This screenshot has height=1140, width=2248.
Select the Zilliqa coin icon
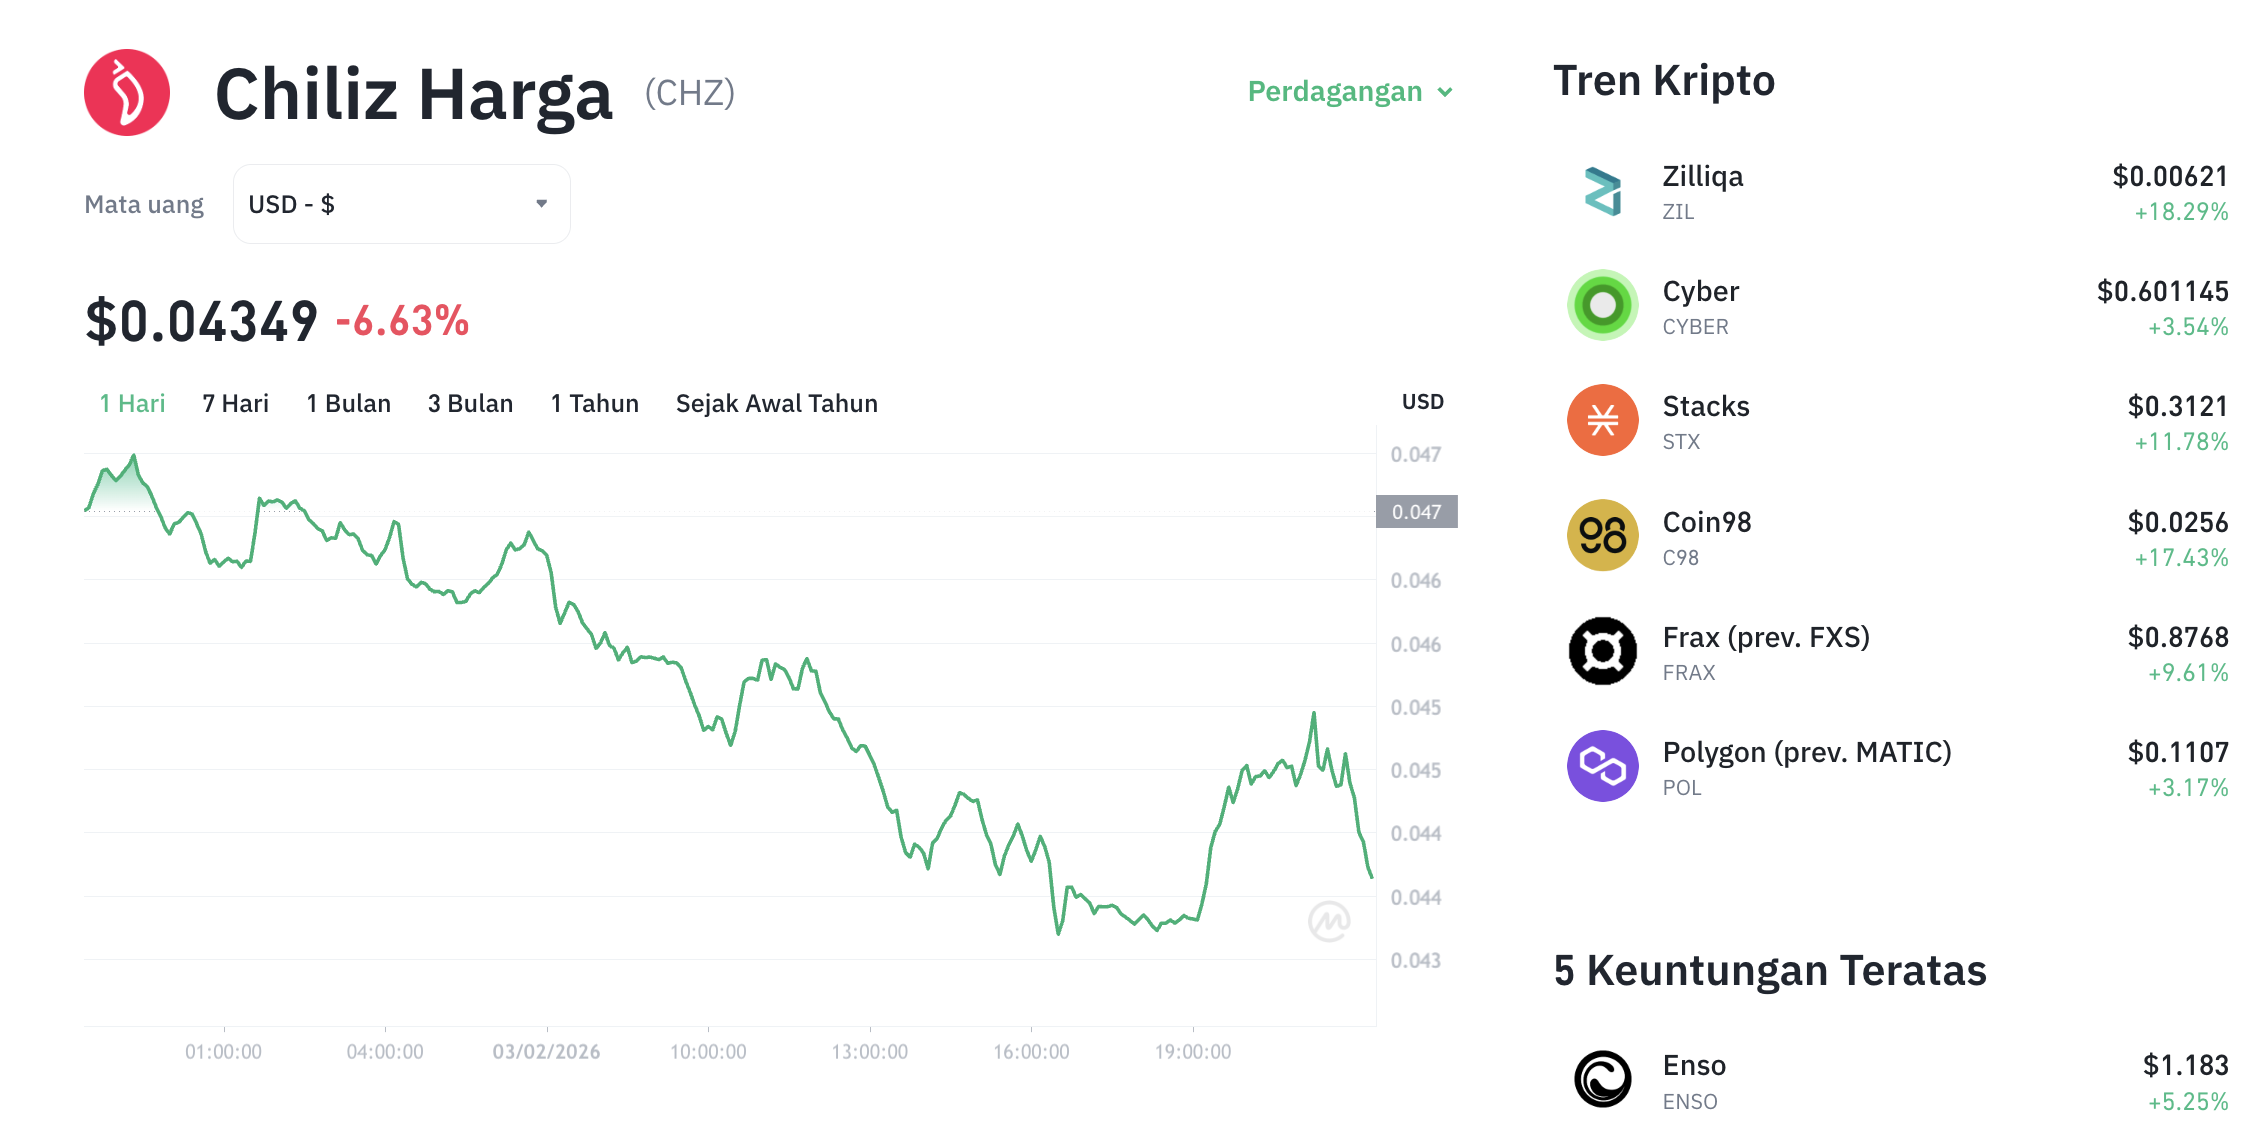click(1601, 190)
